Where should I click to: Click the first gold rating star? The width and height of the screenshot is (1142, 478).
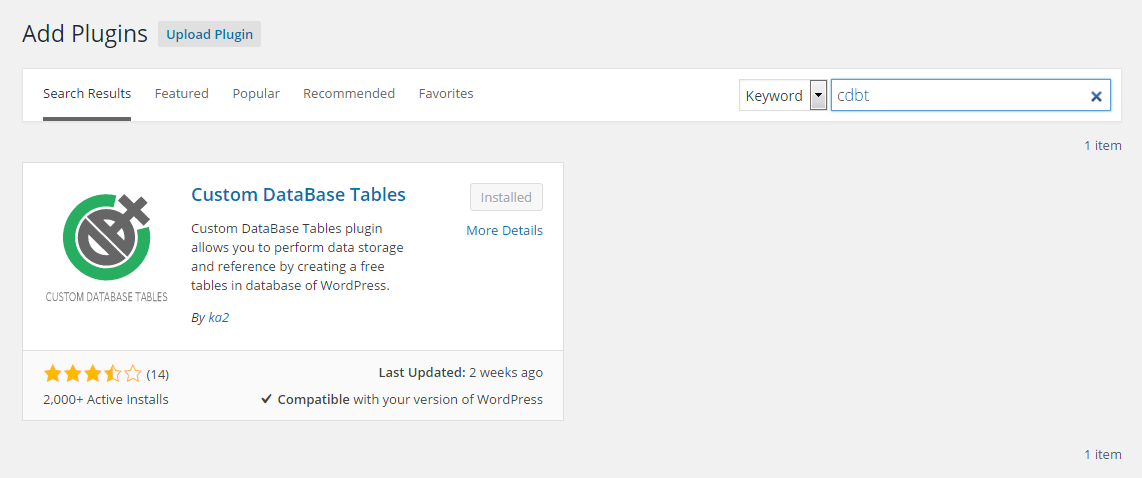click(x=53, y=374)
